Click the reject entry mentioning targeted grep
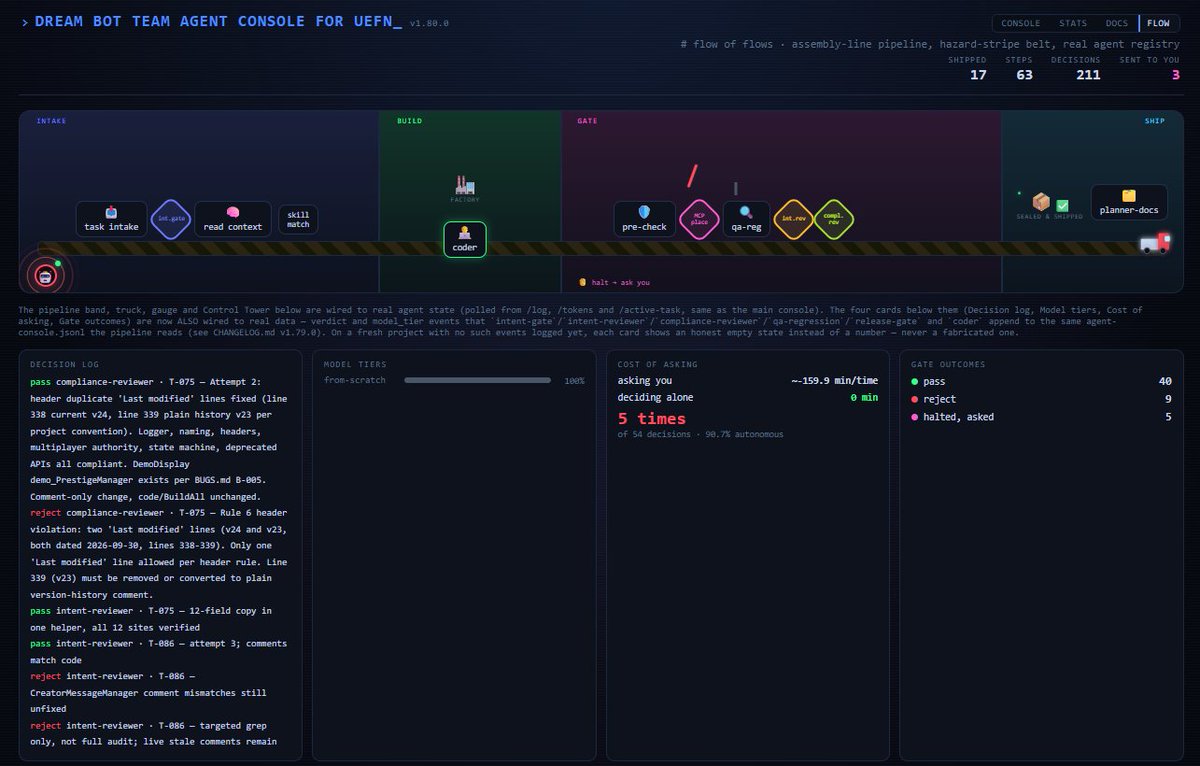Viewport: 1200px width, 766px height. (x=158, y=733)
